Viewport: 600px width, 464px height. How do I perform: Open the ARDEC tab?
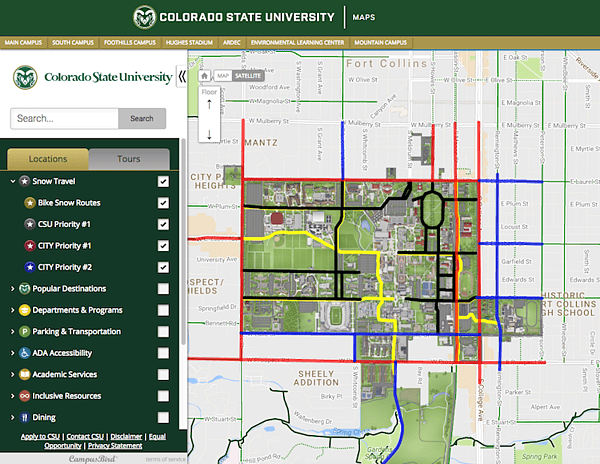pyautogui.click(x=232, y=42)
